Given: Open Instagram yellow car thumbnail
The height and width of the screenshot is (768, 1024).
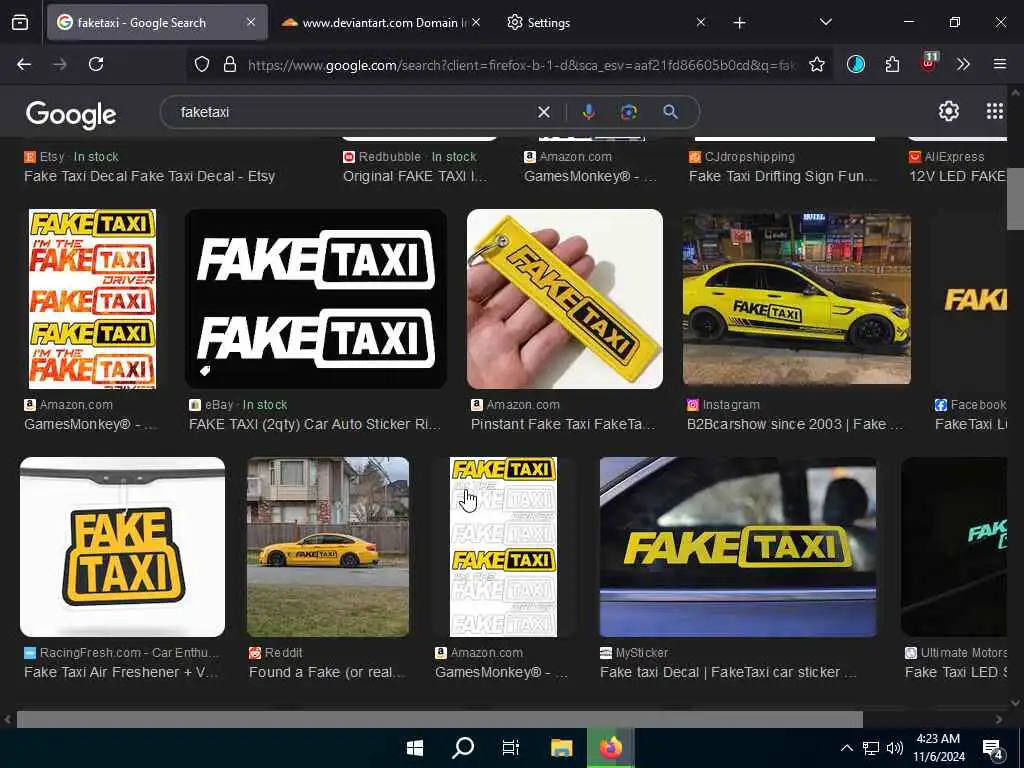Looking at the screenshot, I should (797, 298).
